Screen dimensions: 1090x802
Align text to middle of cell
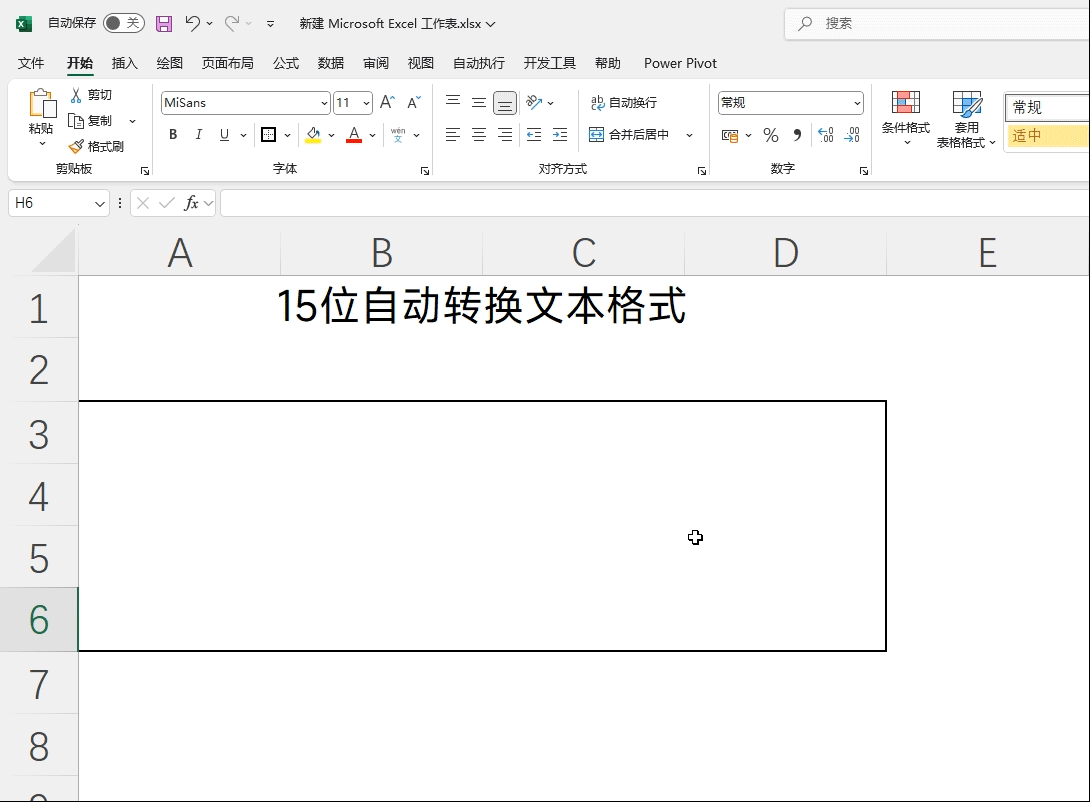(479, 103)
